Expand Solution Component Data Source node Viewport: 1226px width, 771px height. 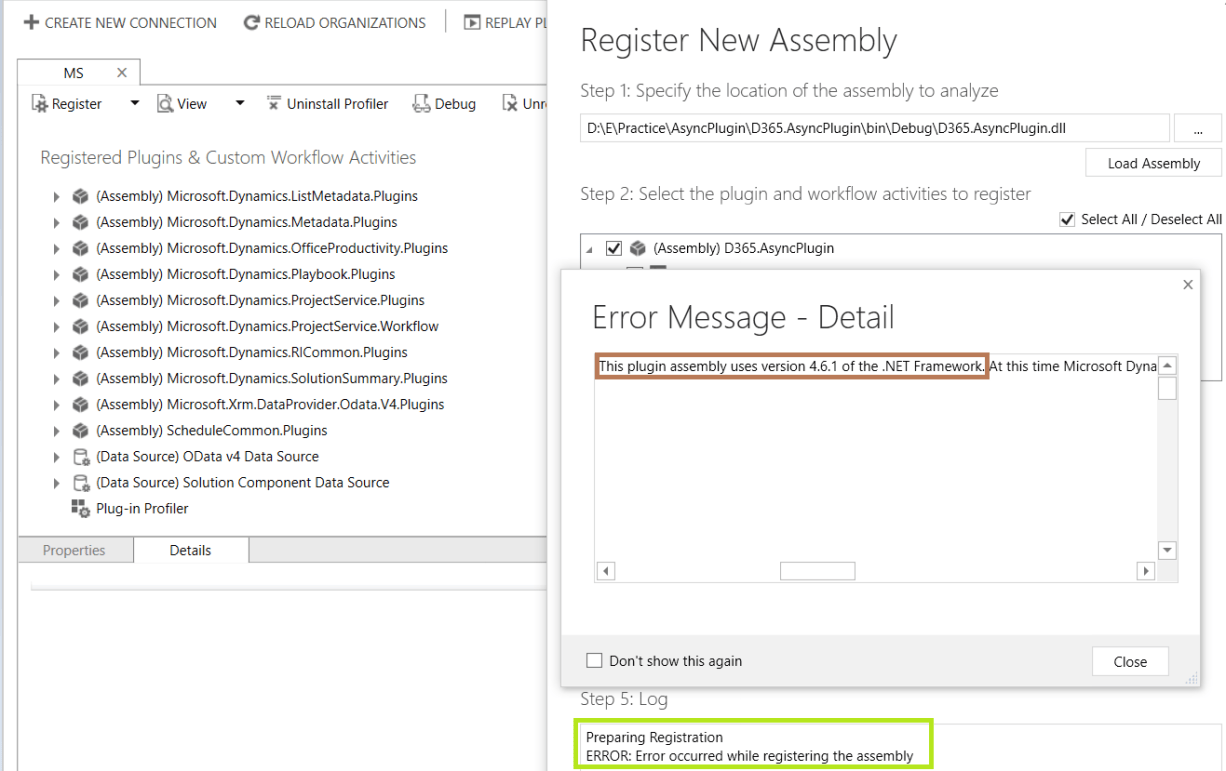tap(57, 482)
